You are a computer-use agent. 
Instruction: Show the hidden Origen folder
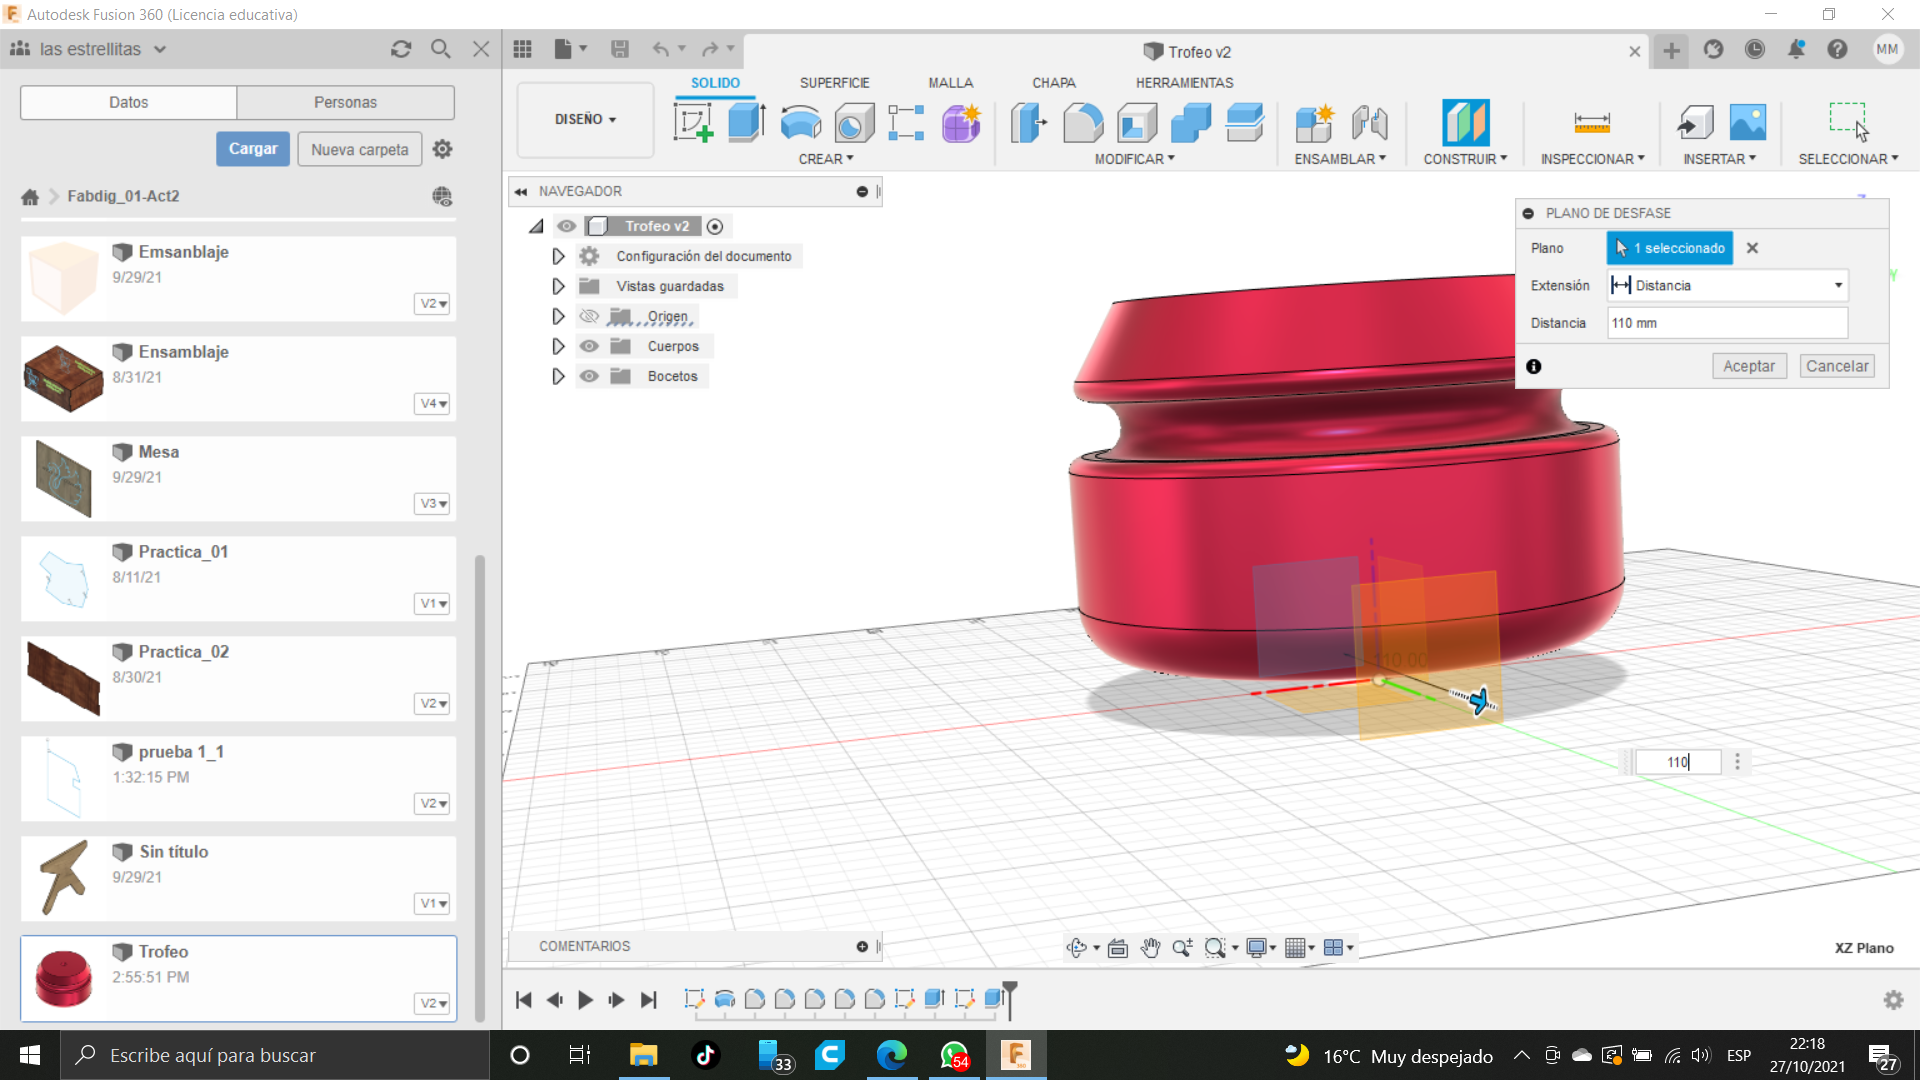[x=589, y=316]
